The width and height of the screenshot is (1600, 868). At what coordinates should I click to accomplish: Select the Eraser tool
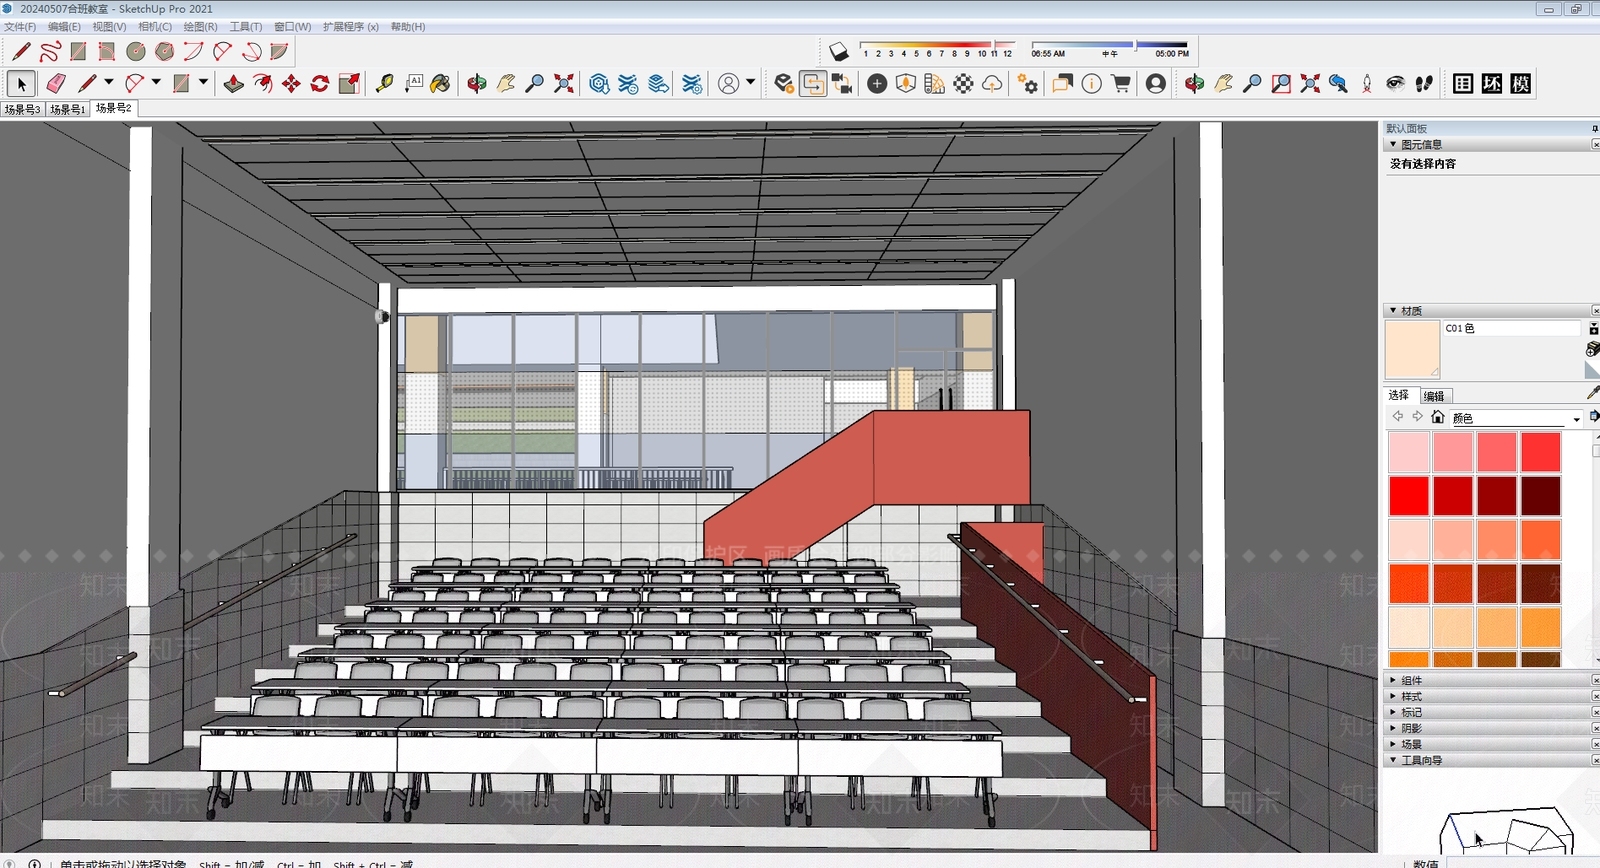tap(55, 84)
